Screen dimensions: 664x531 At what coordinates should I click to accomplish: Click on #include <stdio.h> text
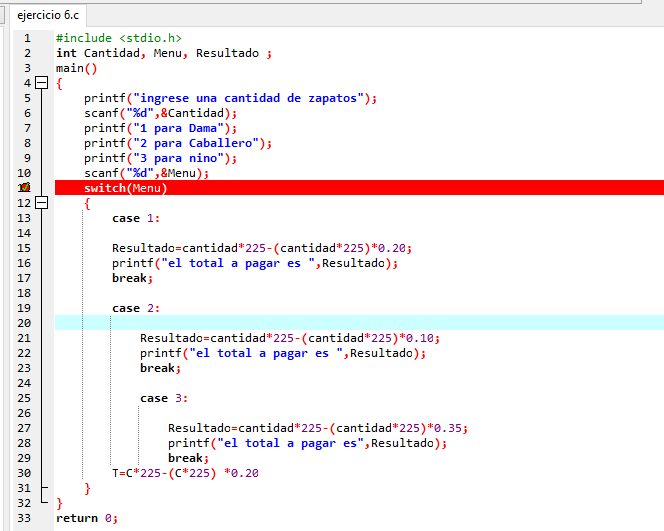tap(119, 38)
